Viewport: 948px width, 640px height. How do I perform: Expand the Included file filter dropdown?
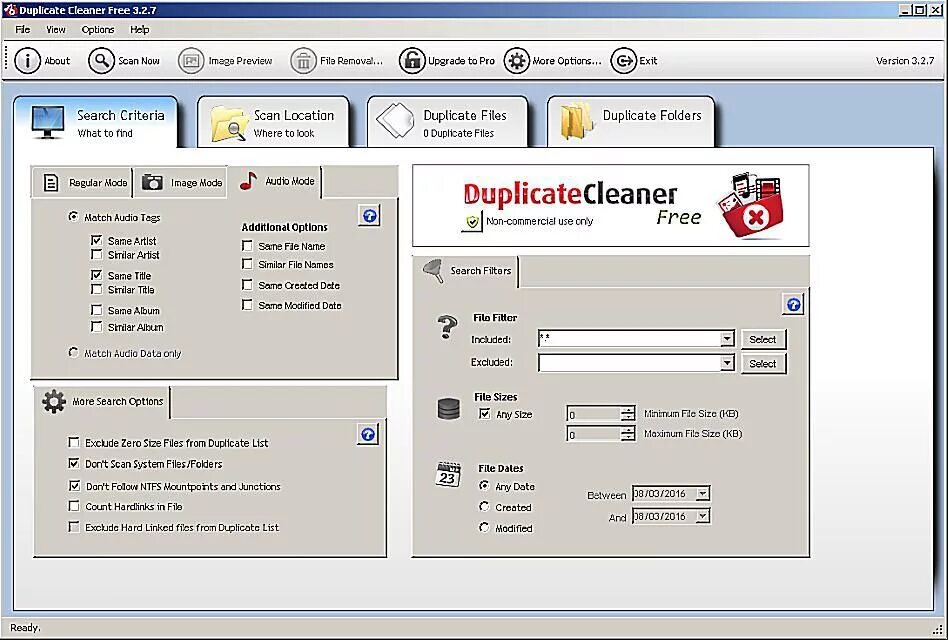tap(727, 339)
